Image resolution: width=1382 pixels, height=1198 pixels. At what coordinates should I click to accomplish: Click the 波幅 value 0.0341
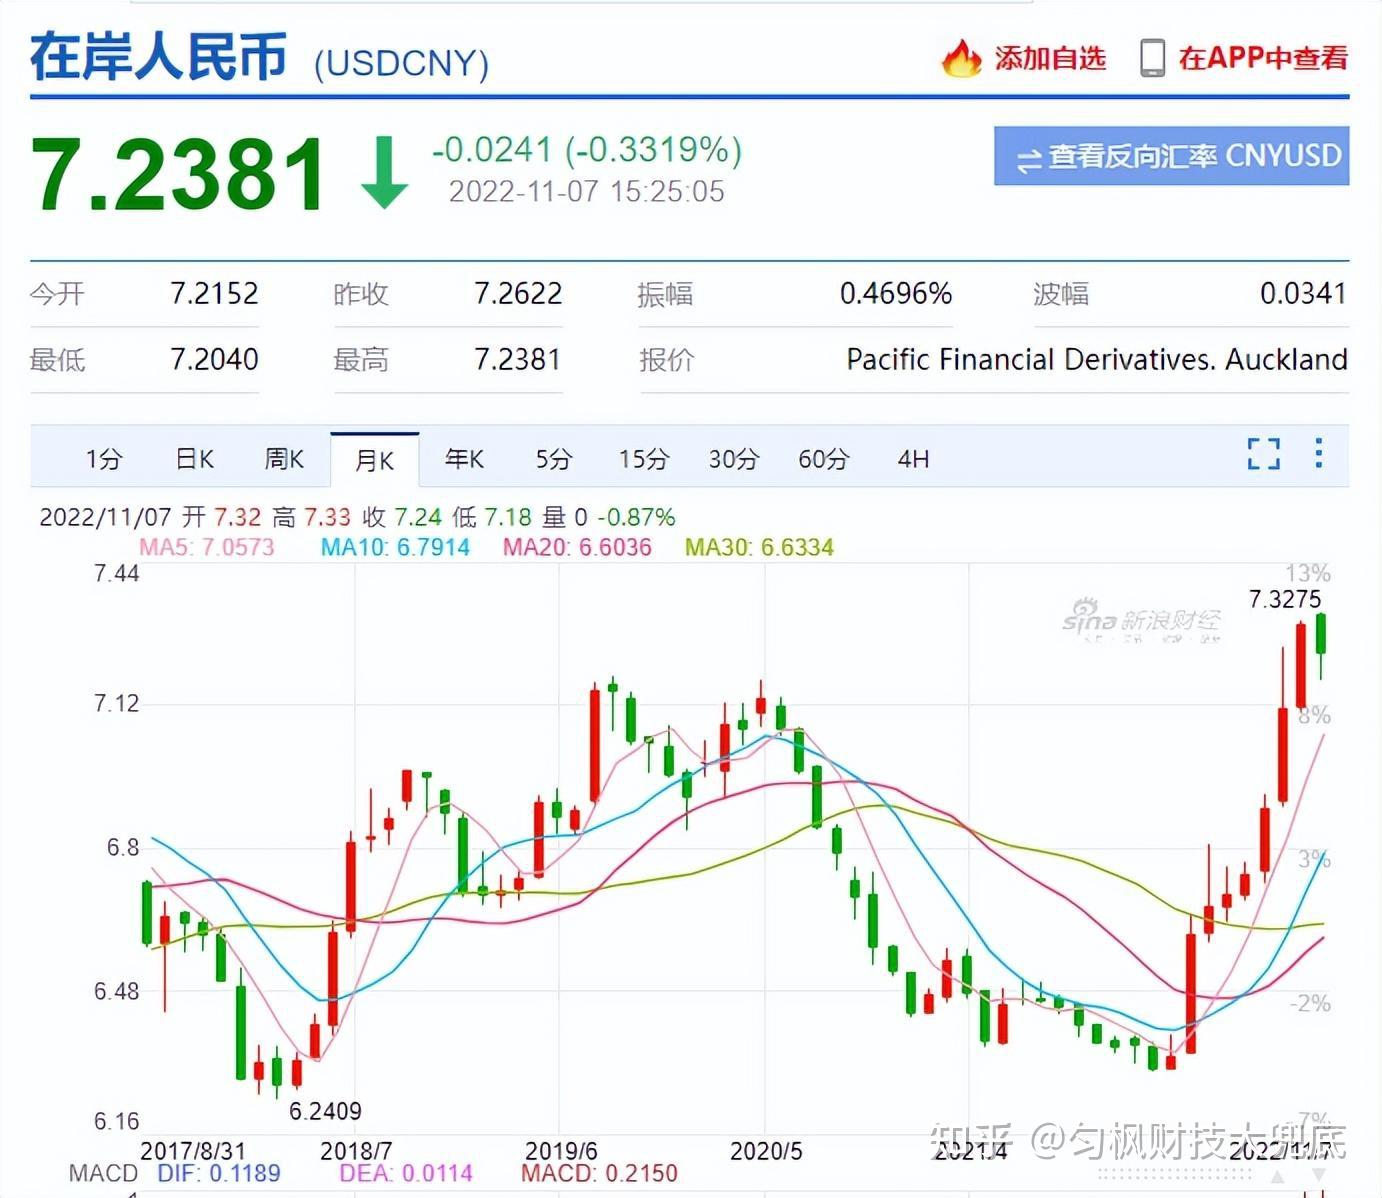tap(1303, 293)
